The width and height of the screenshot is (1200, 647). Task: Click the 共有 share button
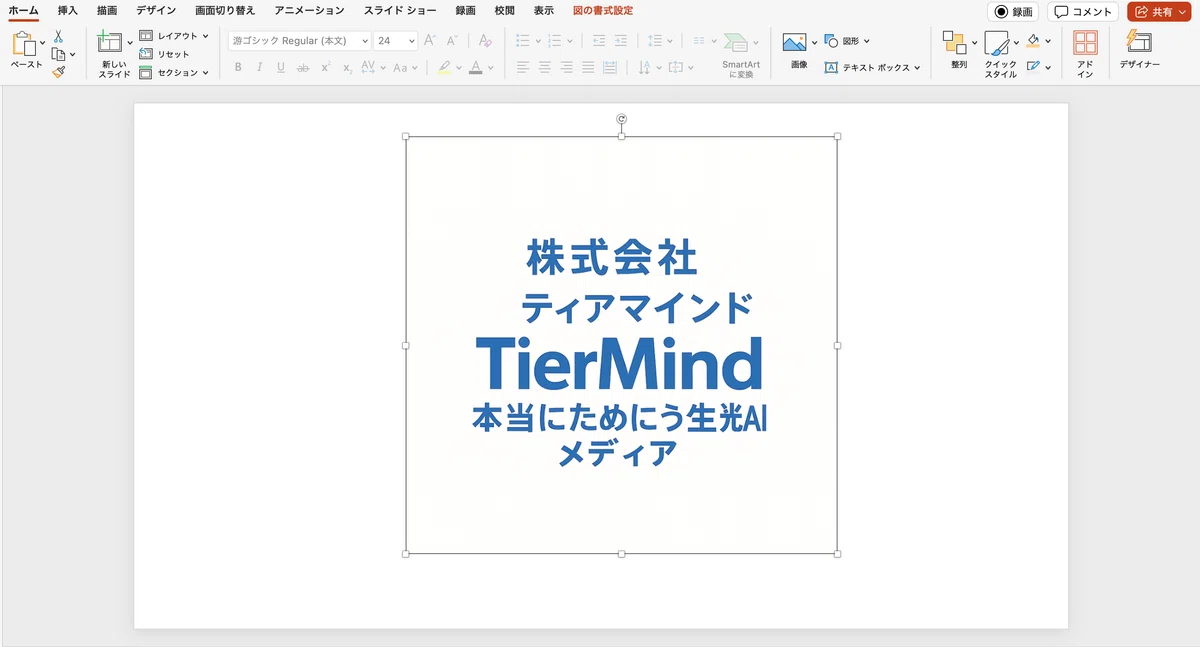coord(1159,12)
